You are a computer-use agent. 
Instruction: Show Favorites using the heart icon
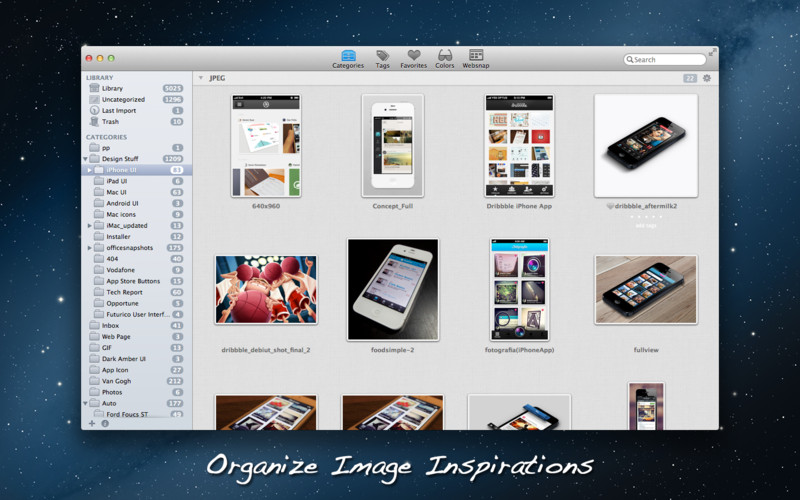point(413,59)
